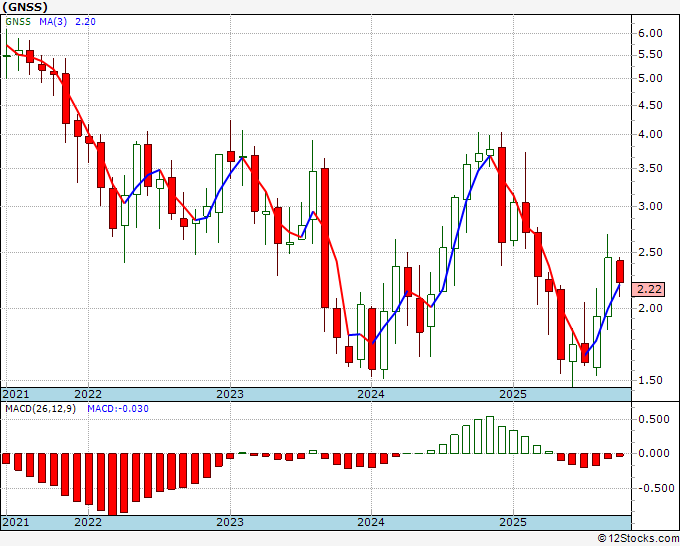Click the tallest green MACD histogram bar
680x546 pixels.
[x=490, y=435]
